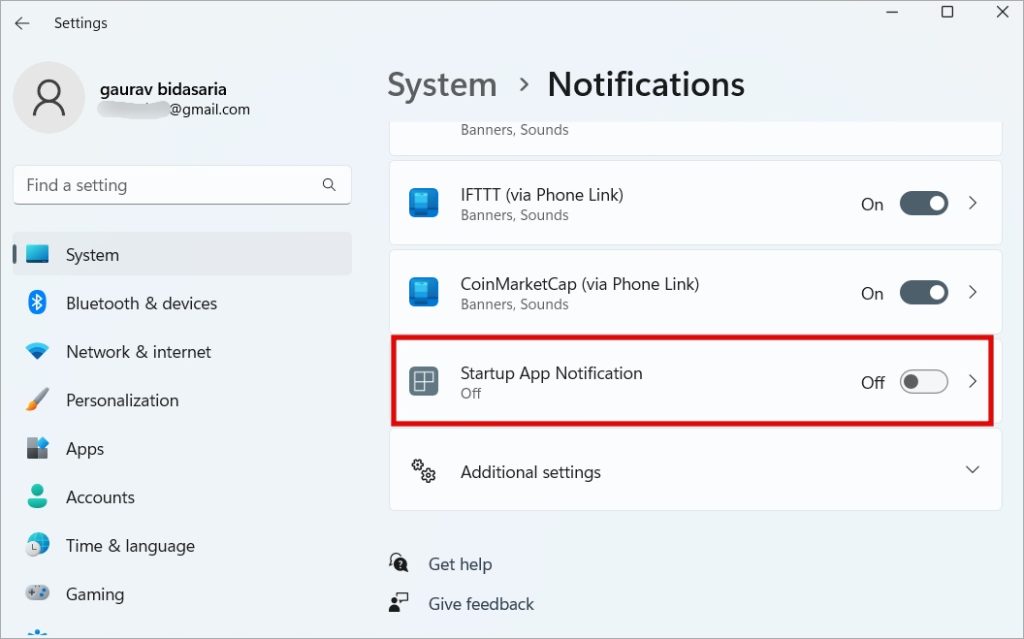Image resolution: width=1024 pixels, height=639 pixels.
Task: Click the Give feedback link
Action: [481, 604]
